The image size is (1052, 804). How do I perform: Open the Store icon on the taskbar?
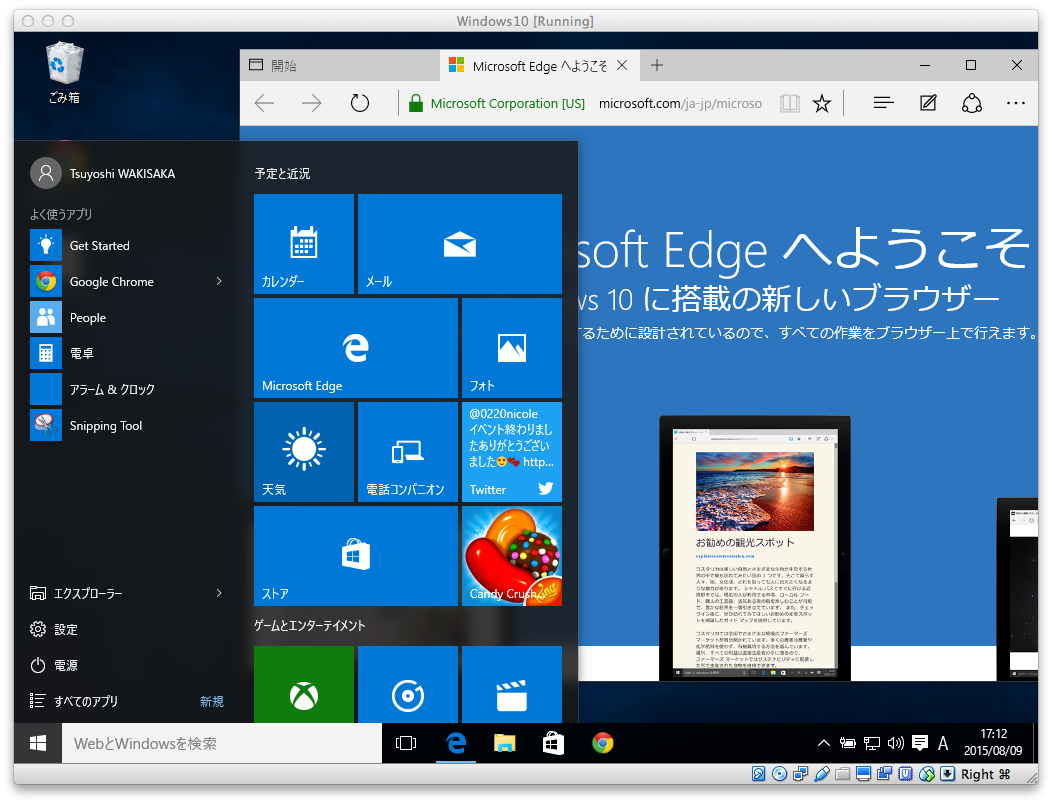(x=554, y=743)
